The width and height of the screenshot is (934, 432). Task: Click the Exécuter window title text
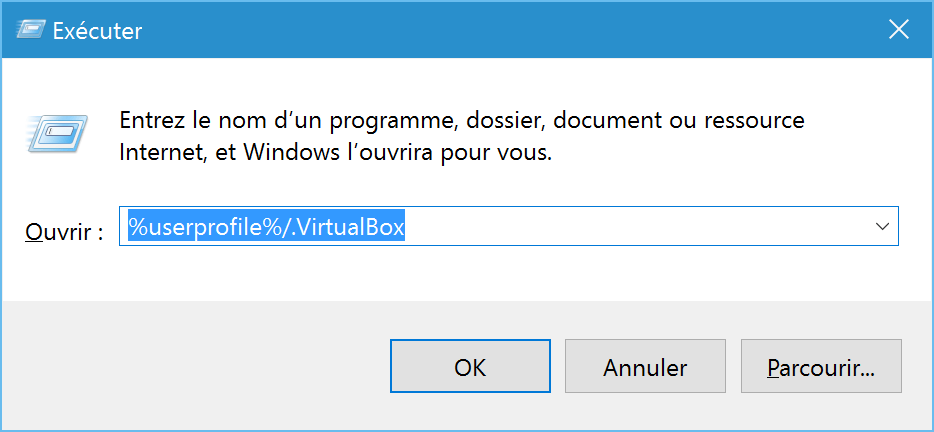pyautogui.click(x=97, y=30)
